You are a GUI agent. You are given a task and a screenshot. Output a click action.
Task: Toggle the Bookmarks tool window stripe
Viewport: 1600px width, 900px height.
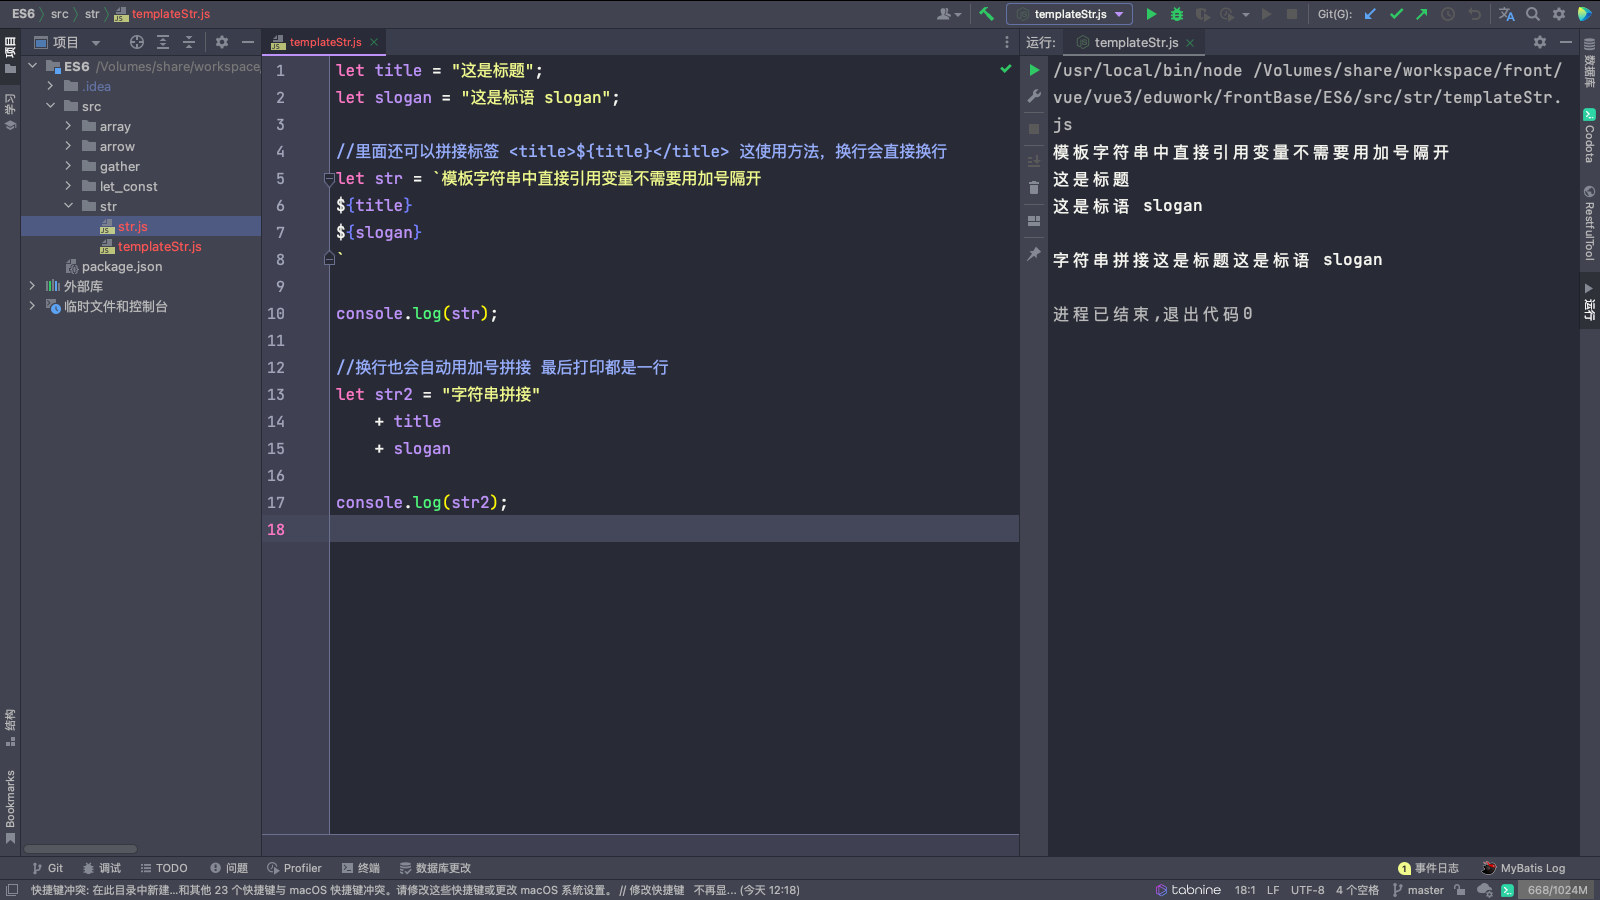click(x=10, y=805)
